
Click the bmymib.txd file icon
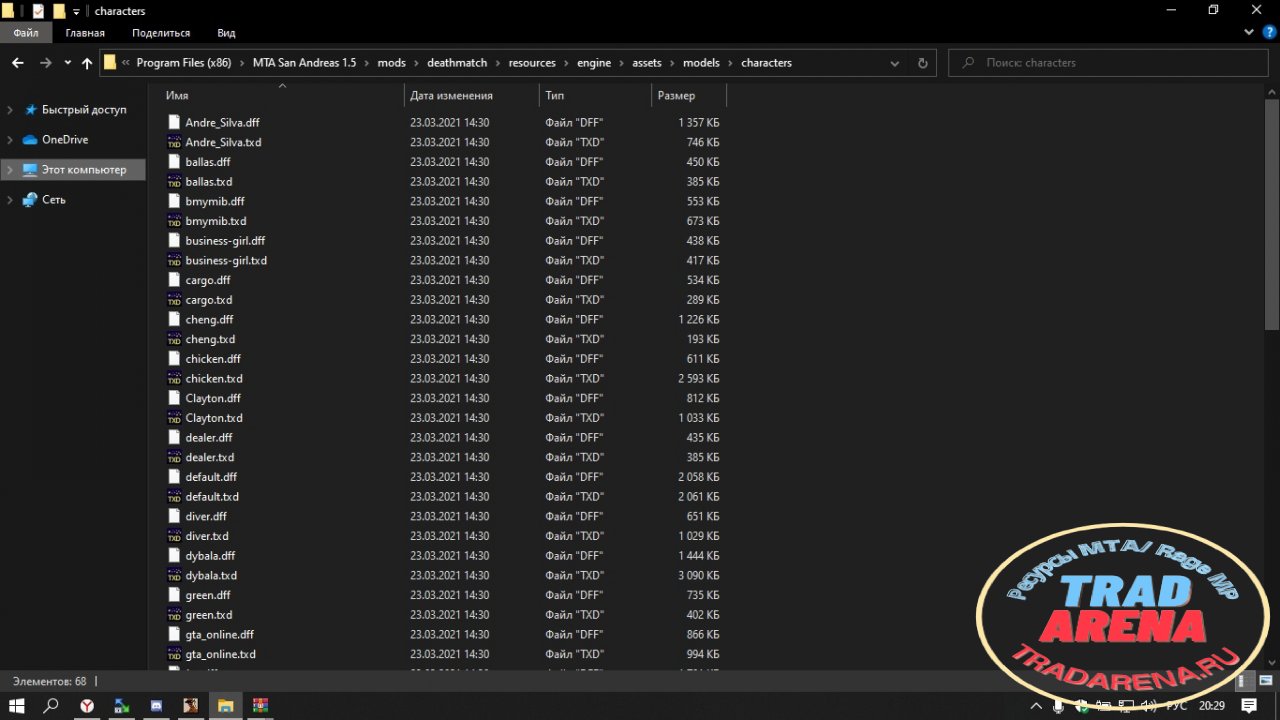point(174,221)
